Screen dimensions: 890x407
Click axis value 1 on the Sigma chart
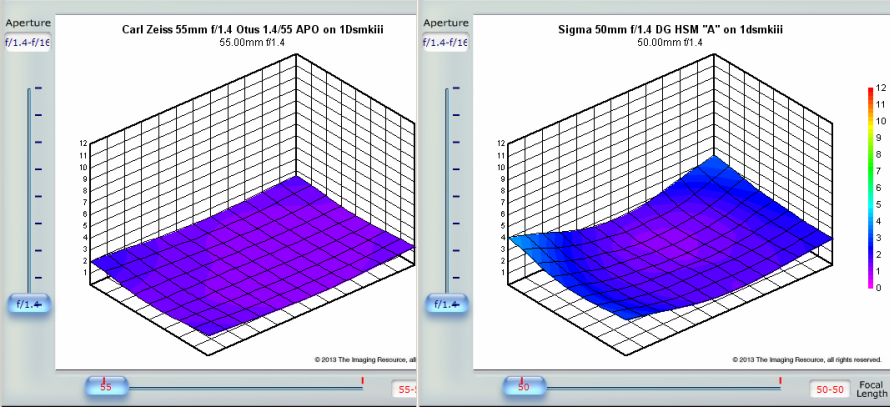pyautogui.click(x=503, y=272)
